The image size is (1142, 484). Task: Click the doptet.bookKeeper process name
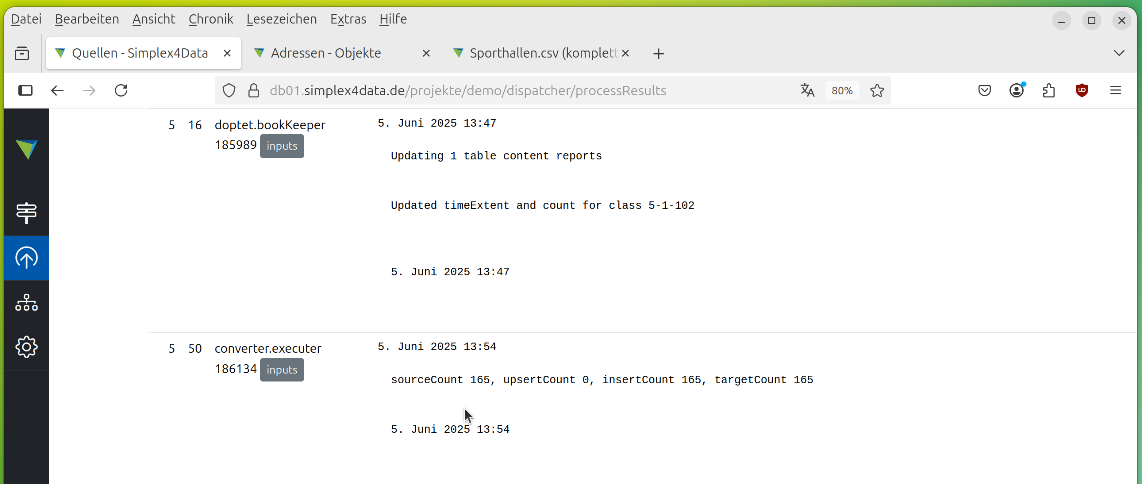click(x=269, y=124)
